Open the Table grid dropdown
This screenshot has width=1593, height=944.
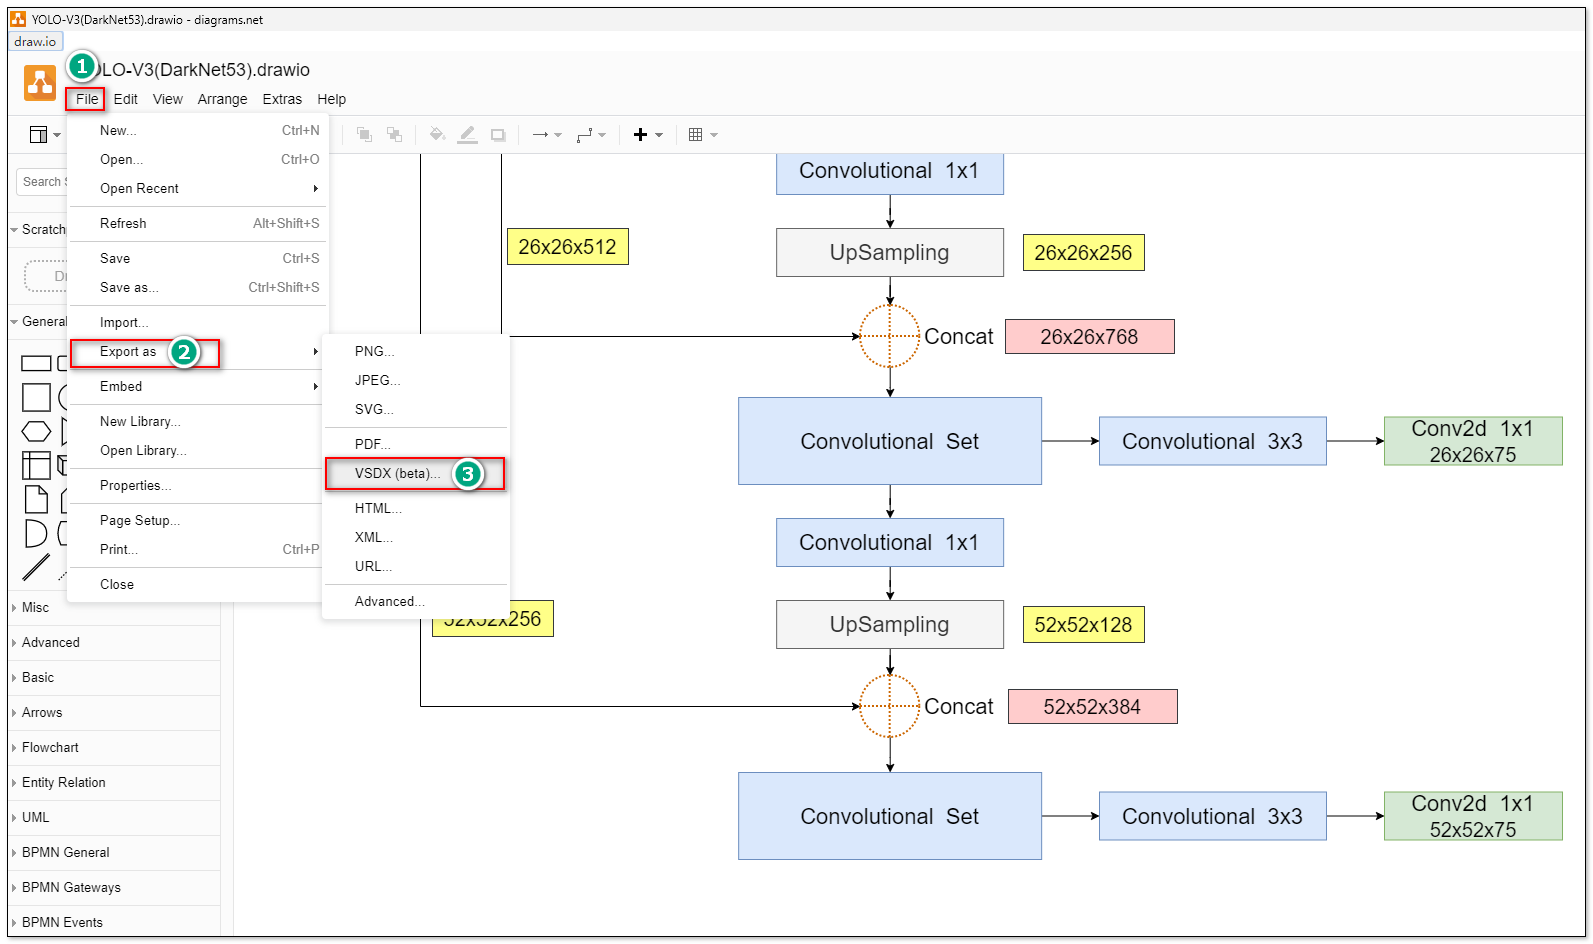tap(703, 134)
